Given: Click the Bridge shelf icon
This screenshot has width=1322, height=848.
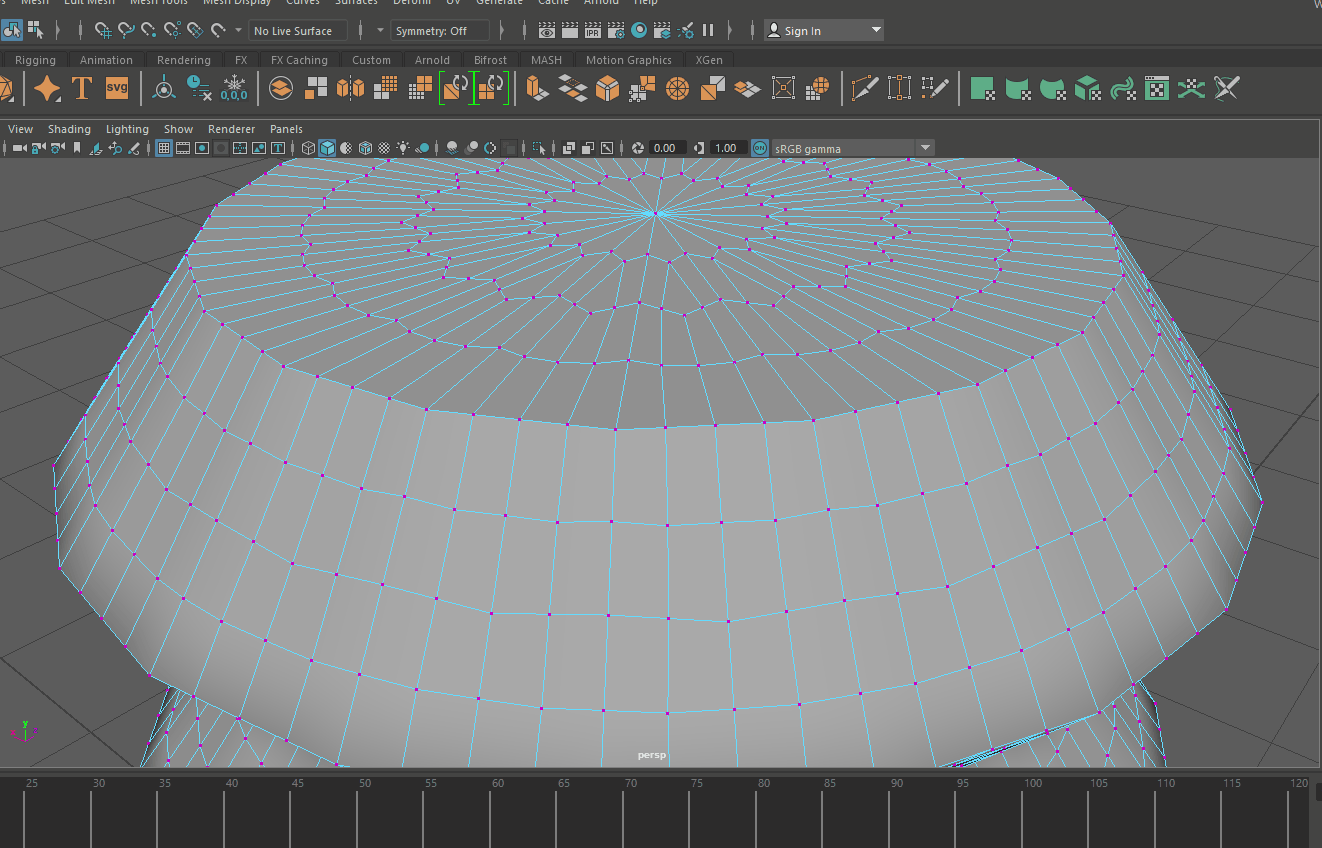Looking at the screenshot, I should pyautogui.click(x=572, y=88).
